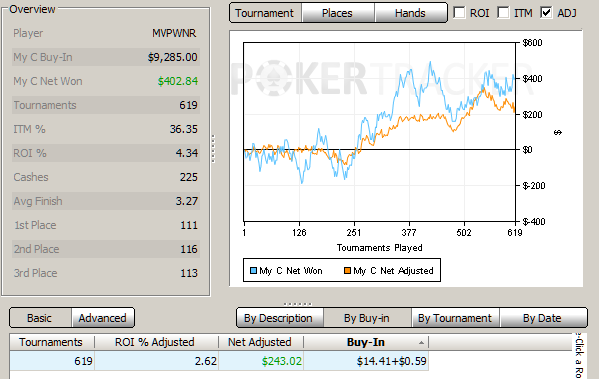Click the 619 Tournaments table cell
Screen dimensions: 599x379
[x=52, y=361]
